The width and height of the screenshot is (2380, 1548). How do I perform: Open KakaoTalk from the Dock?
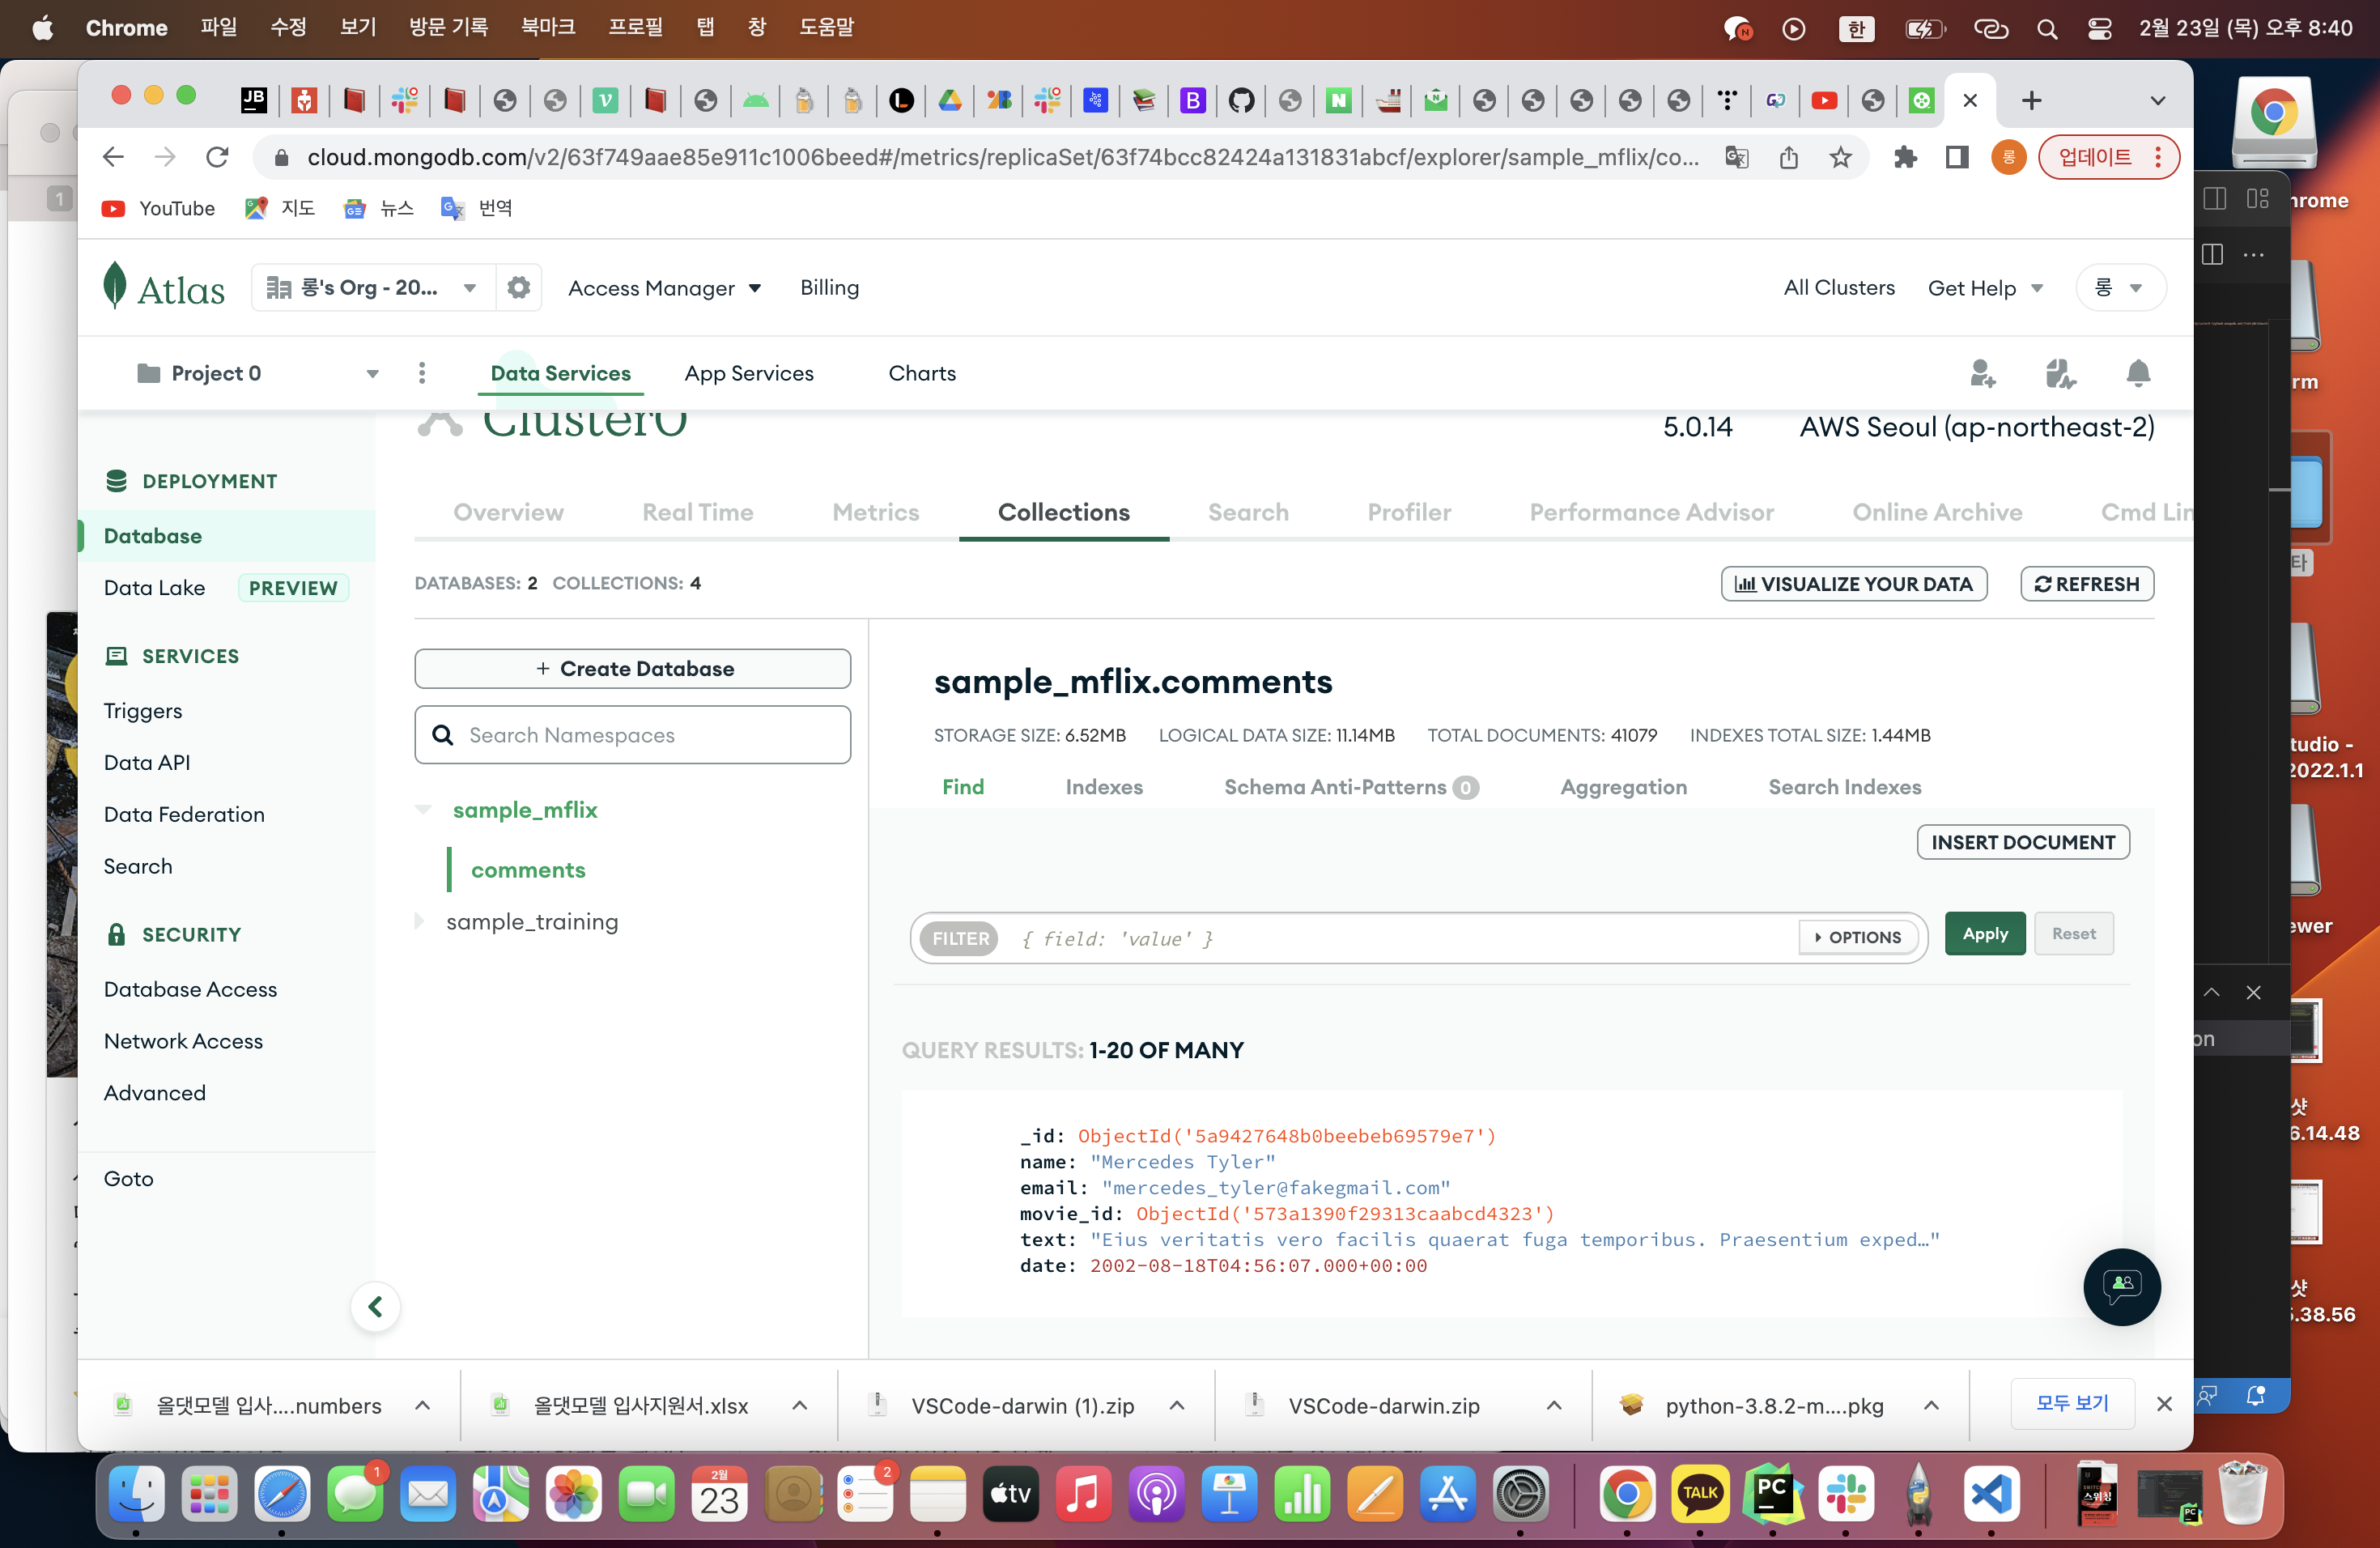1700,1495
